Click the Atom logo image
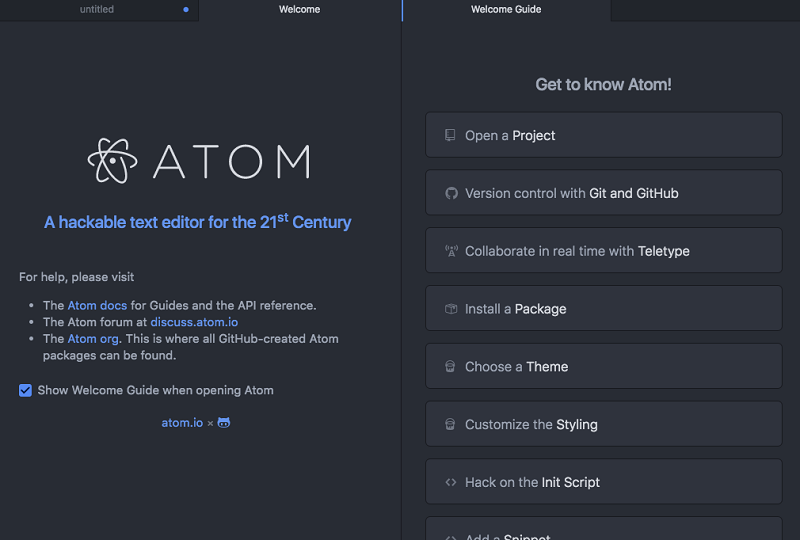This screenshot has width=800, height=540. point(199,161)
